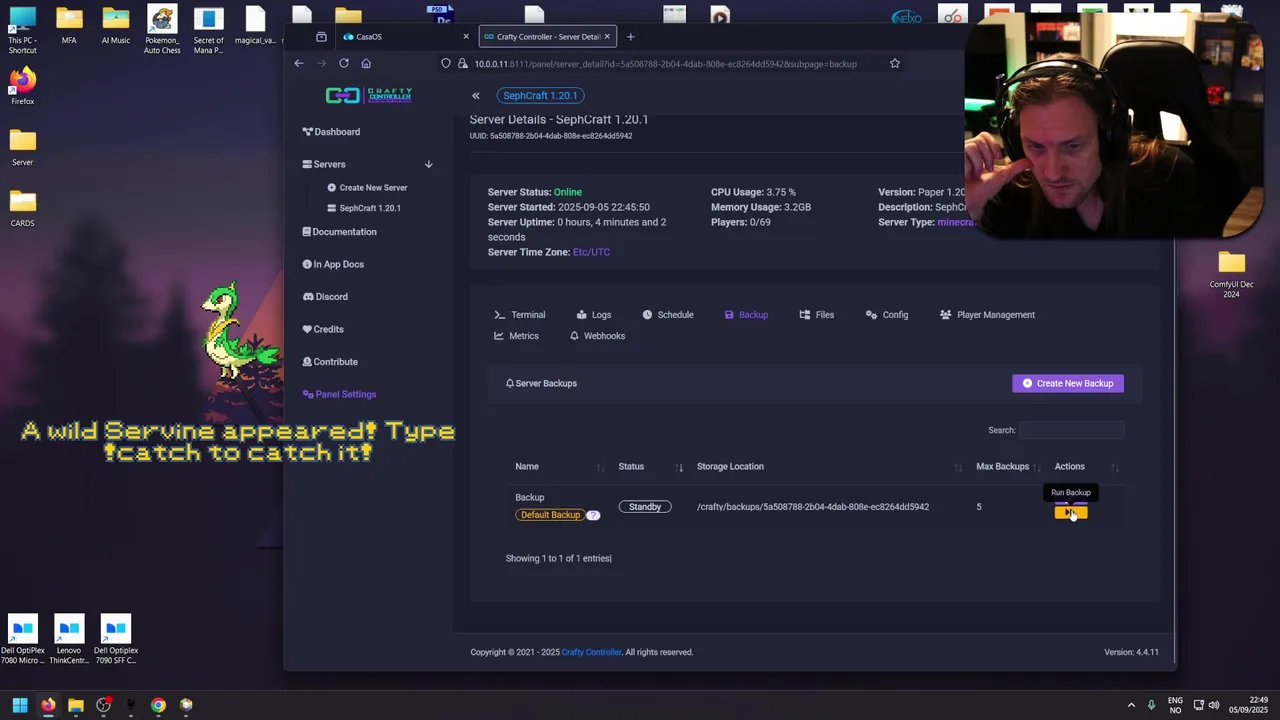Open the Metrics tab
This screenshot has height=720, width=1280.
[x=517, y=336]
